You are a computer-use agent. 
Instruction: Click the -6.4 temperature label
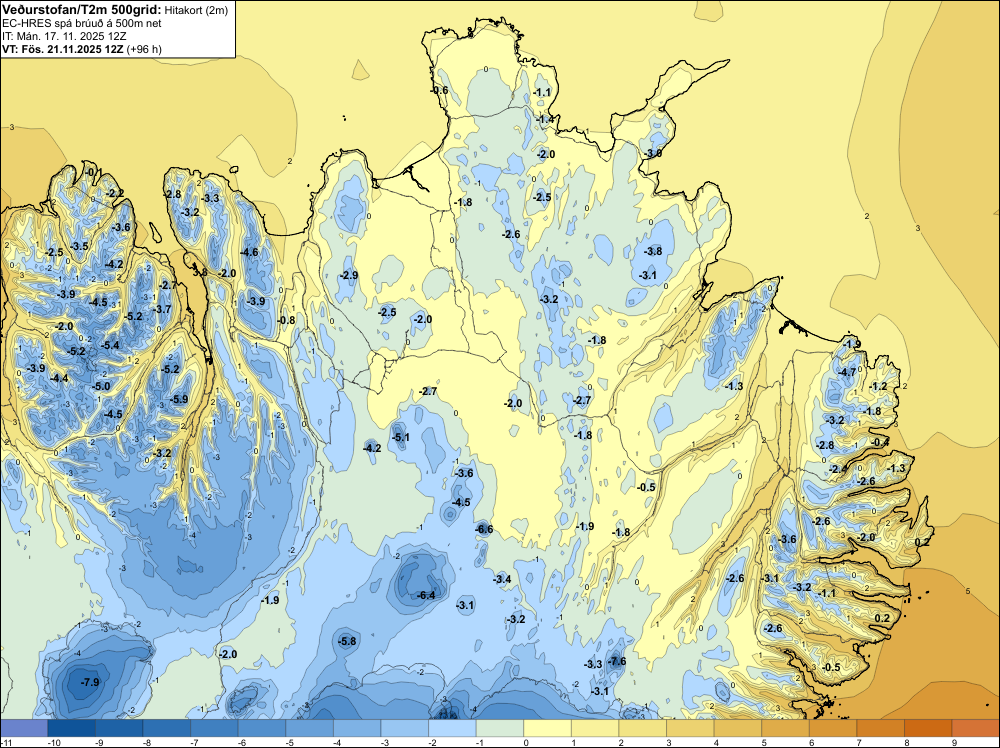(x=426, y=596)
